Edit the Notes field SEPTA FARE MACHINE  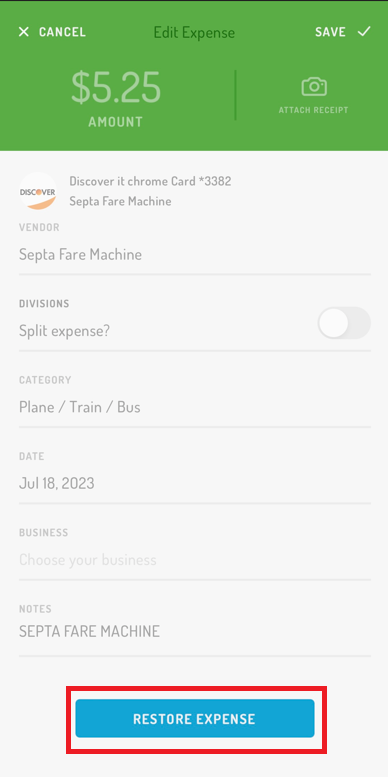[x=195, y=632]
